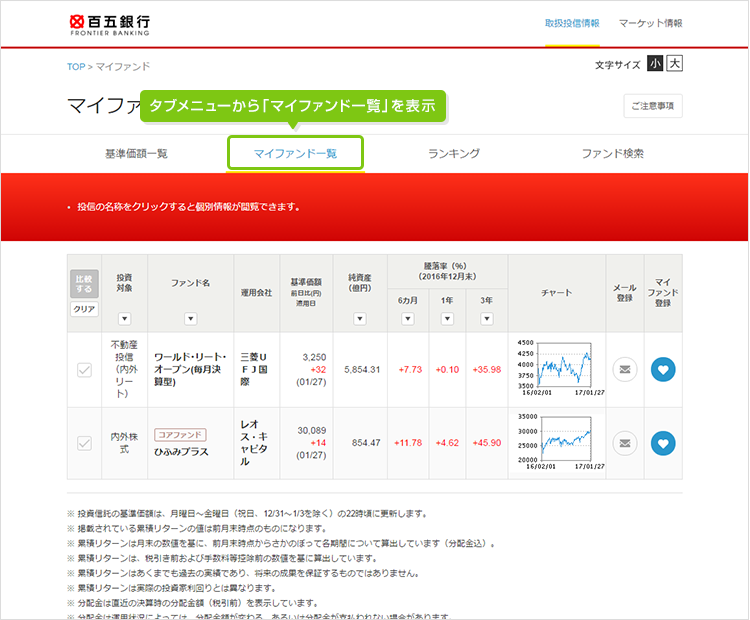
Task: Click the TOP breadcrumb link
Action: pos(76,66)
